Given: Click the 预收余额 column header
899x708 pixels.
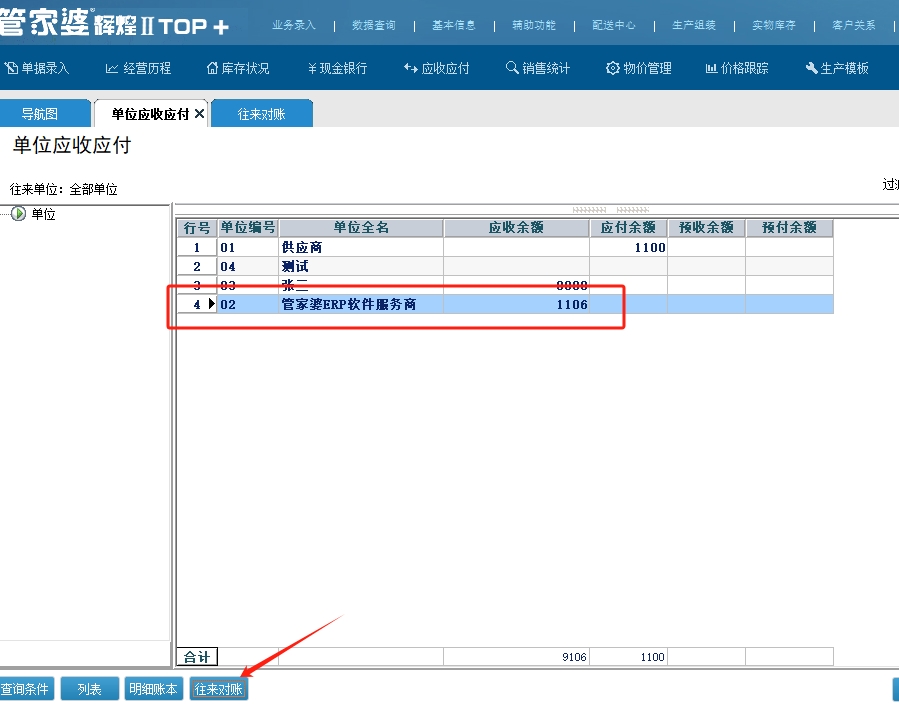Looking at the screenshot, I should coord(706,228).
